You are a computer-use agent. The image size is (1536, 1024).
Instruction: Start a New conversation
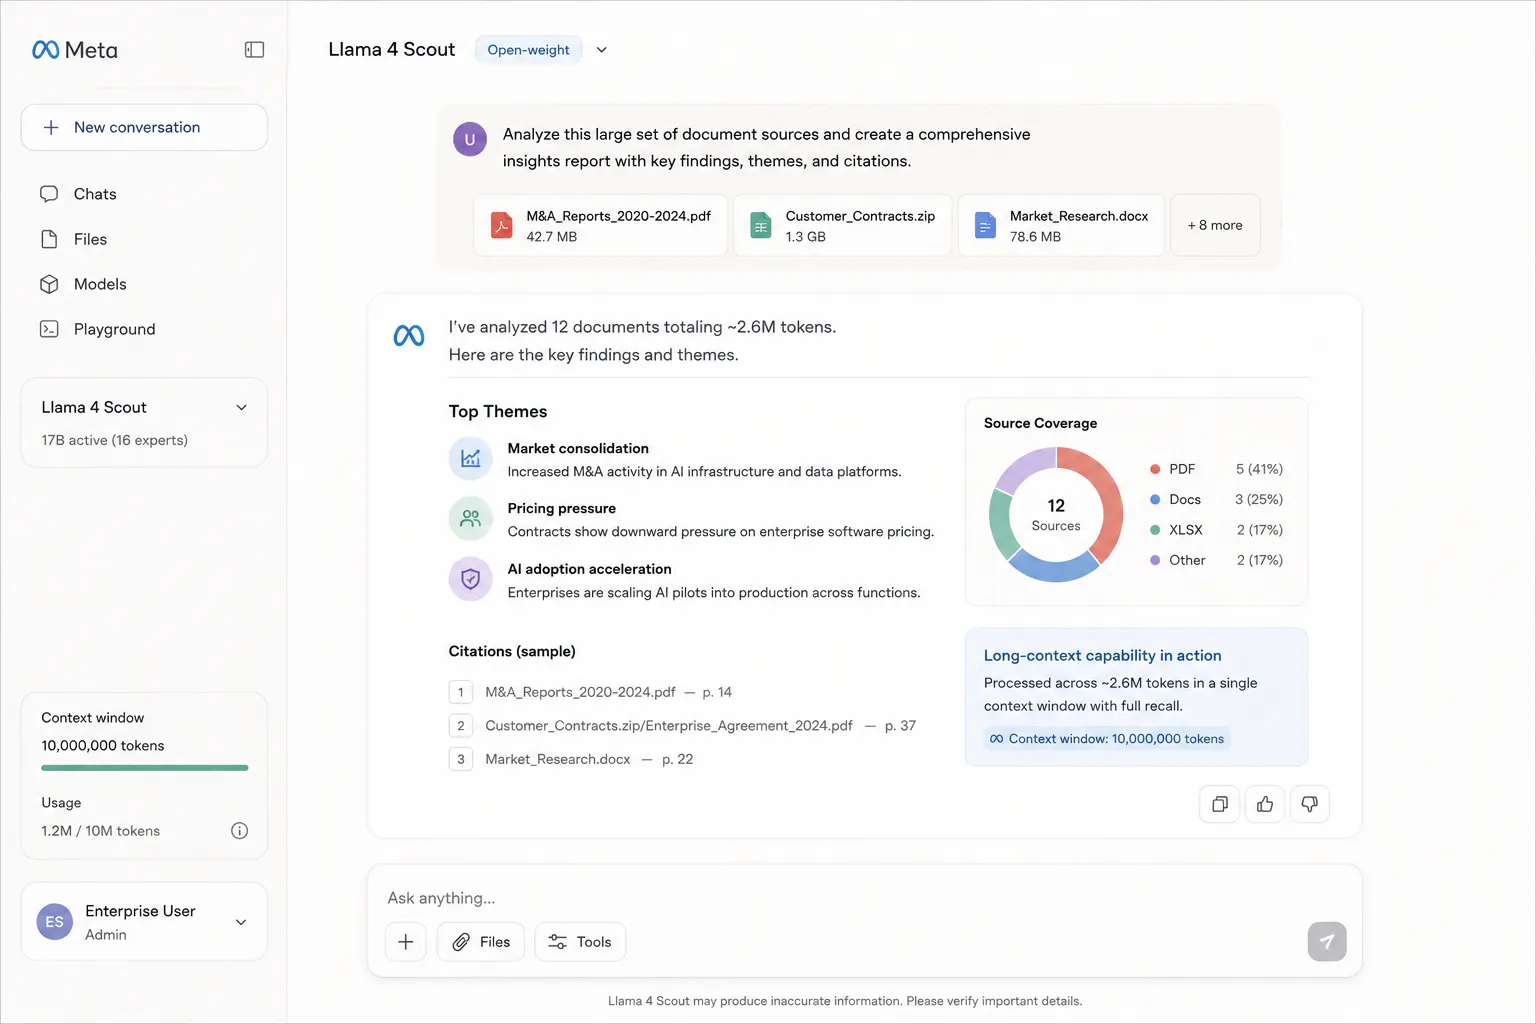(144, 127)
